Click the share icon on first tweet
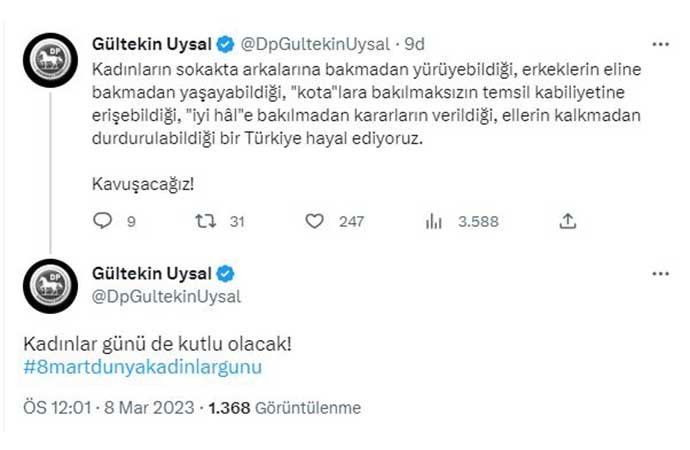 coord(567,221)
